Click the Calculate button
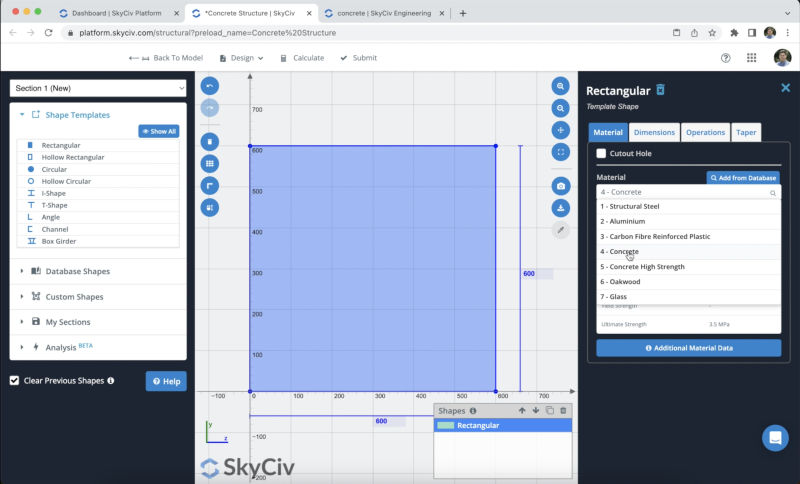The width and height of the screenshot is (800, 484). [302, 58]
